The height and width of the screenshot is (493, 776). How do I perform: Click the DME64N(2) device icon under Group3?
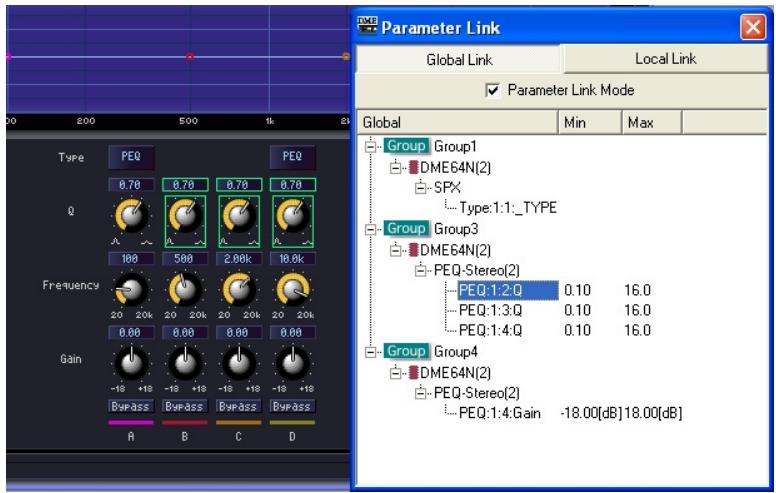413,249
